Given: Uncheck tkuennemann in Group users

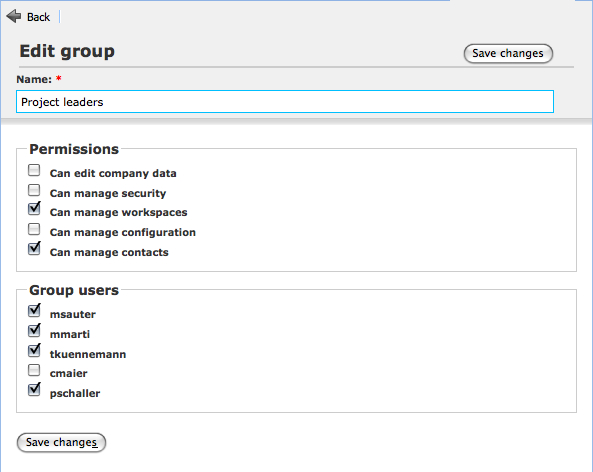Looking at the screenshot, I should pos(34,350).
